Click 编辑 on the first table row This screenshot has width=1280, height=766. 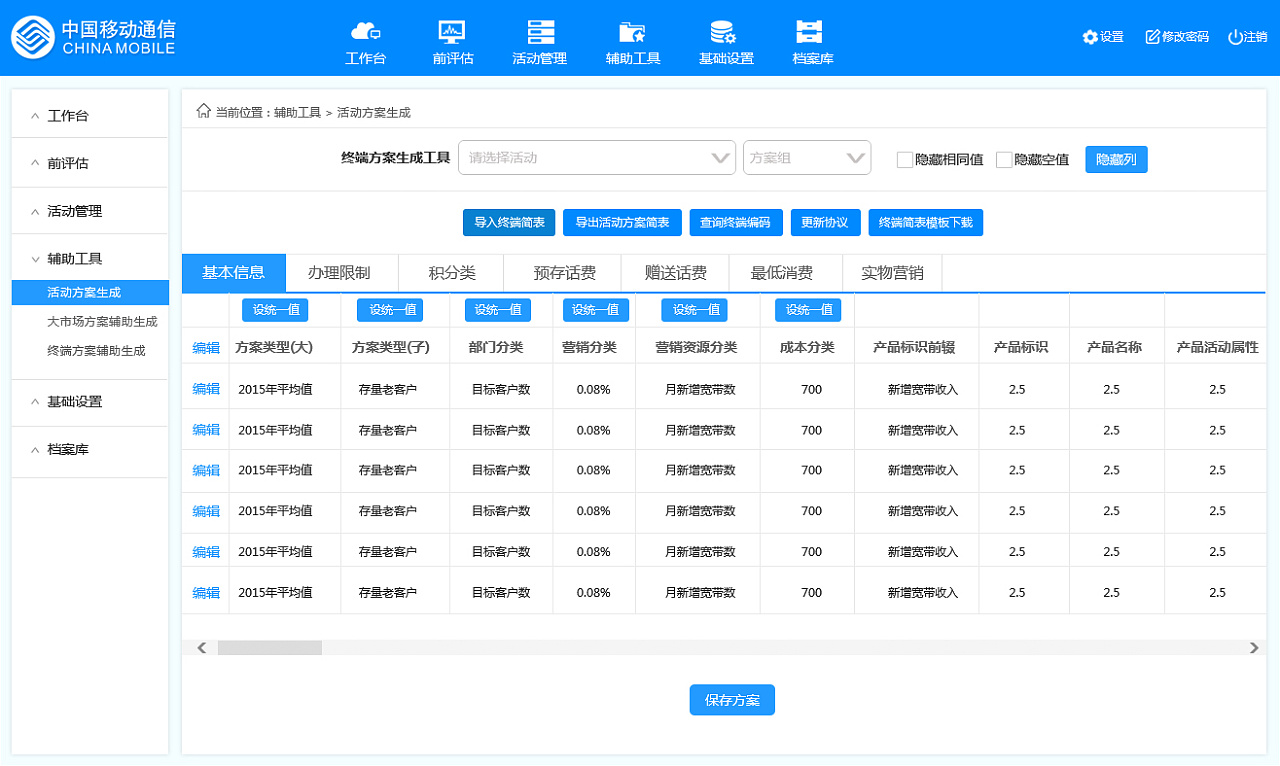pyautogui.click(x=204, y=389)
